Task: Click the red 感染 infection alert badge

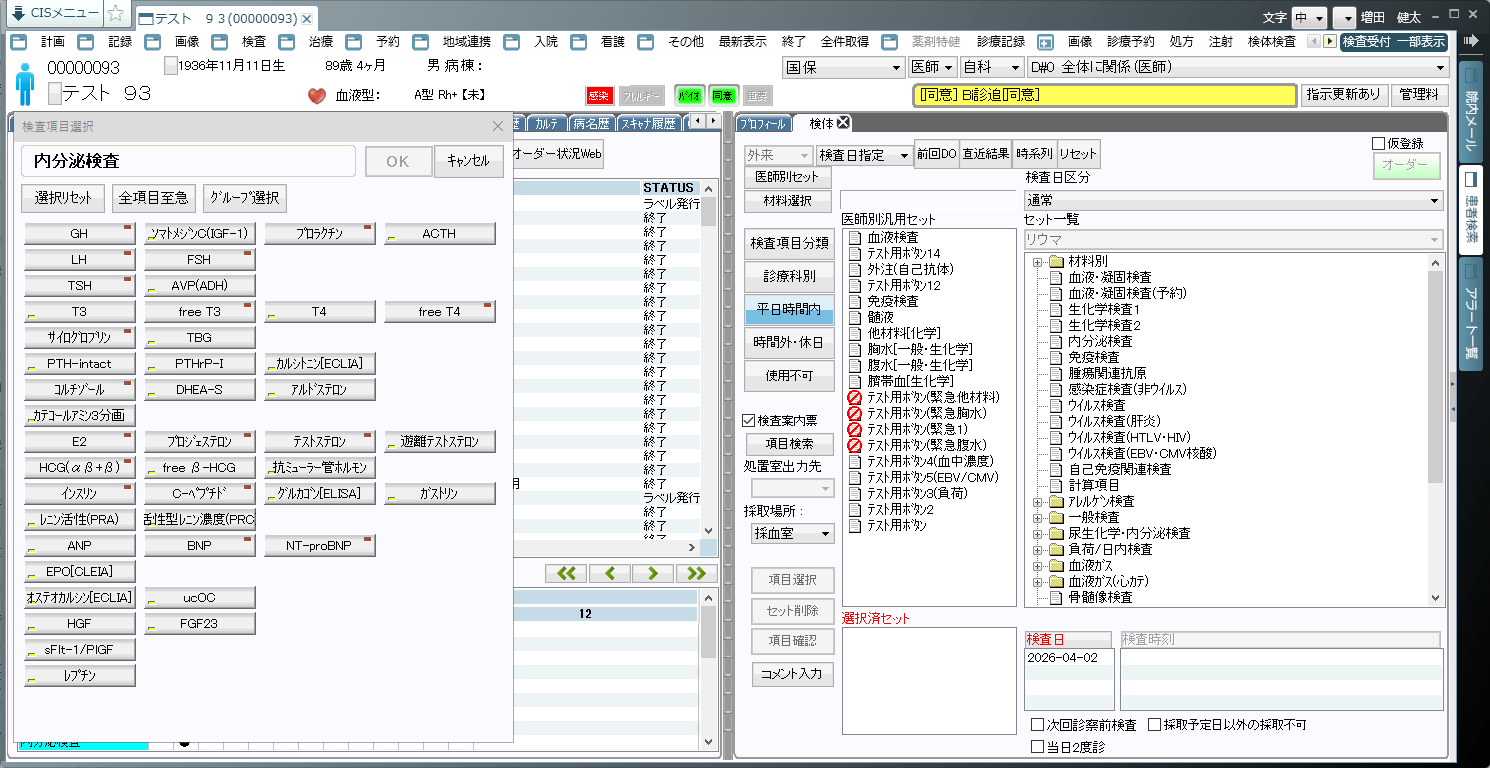Action: pos(598,96)
